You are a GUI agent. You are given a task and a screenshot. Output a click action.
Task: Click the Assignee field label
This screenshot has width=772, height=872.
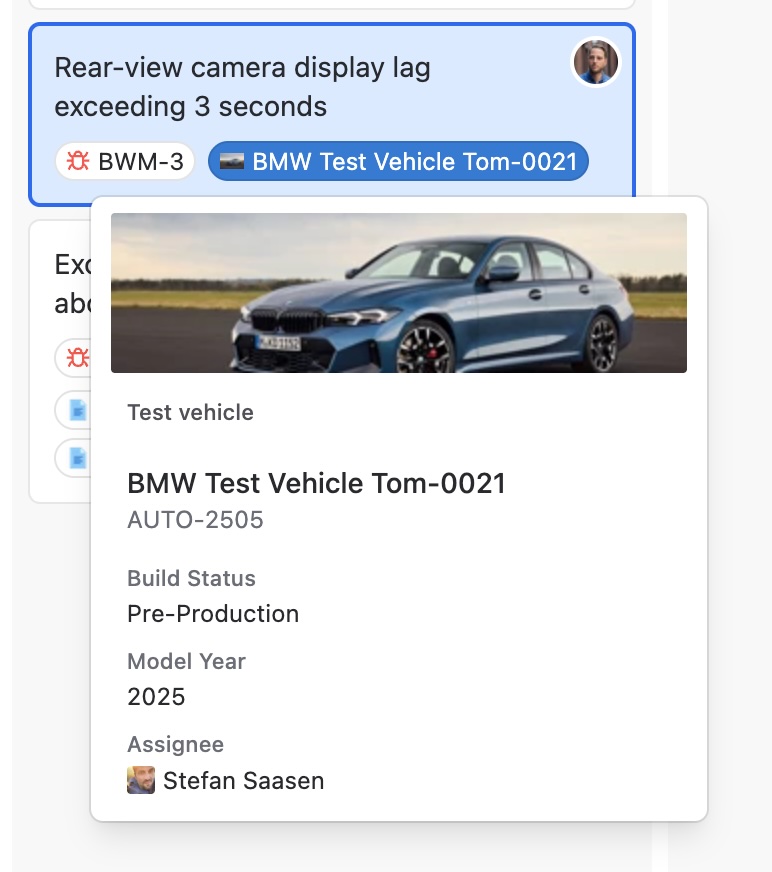[x=176, y=744]
